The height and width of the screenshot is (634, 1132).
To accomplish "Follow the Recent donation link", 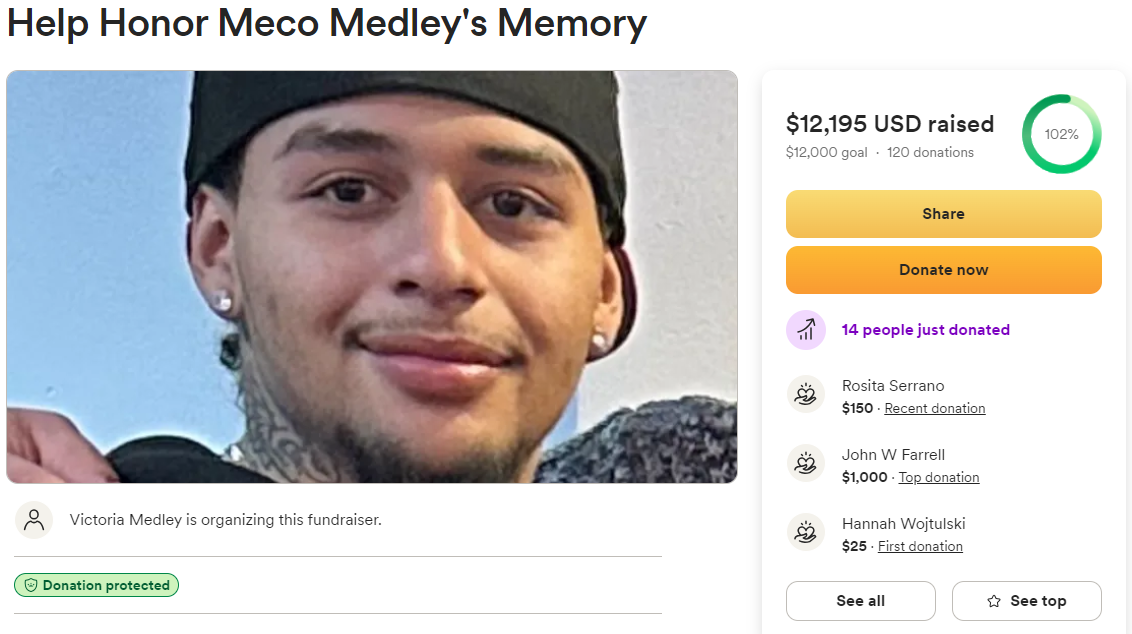I will pos(935,408).
